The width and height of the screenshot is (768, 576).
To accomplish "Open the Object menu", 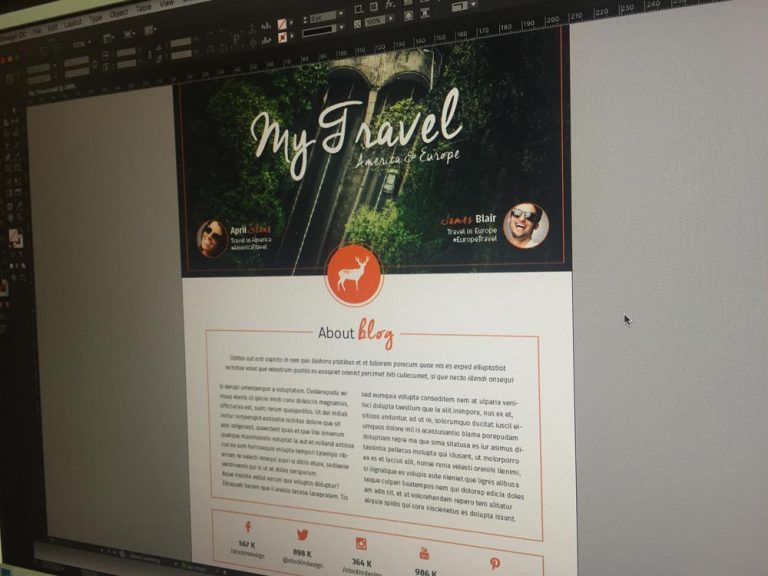I will pyautogui.click(x=119, y=14).
